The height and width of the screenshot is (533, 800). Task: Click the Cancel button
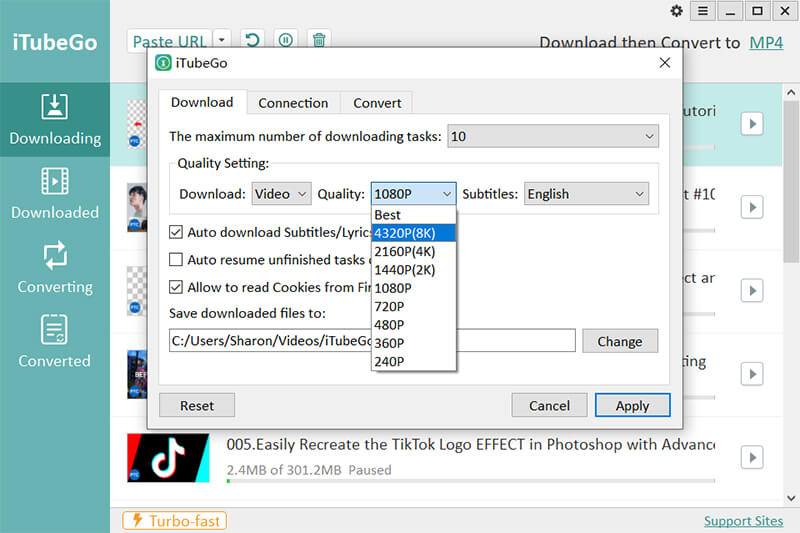click(549, 405)
